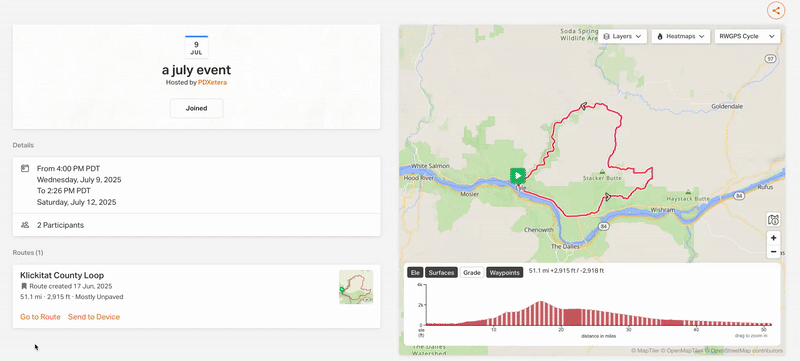Toggle the Surfaces profile option

[x=441, y=273]
